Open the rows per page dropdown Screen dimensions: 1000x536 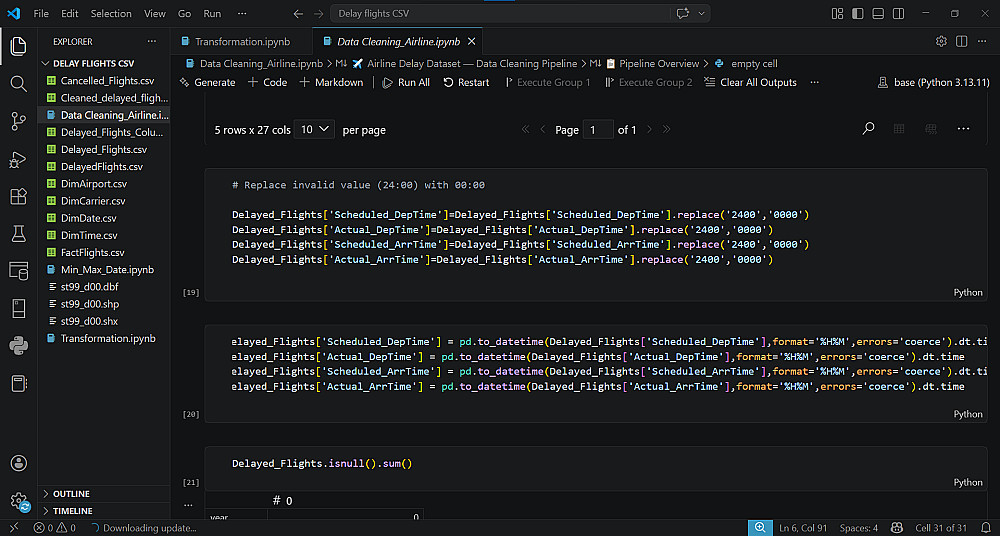313,130
